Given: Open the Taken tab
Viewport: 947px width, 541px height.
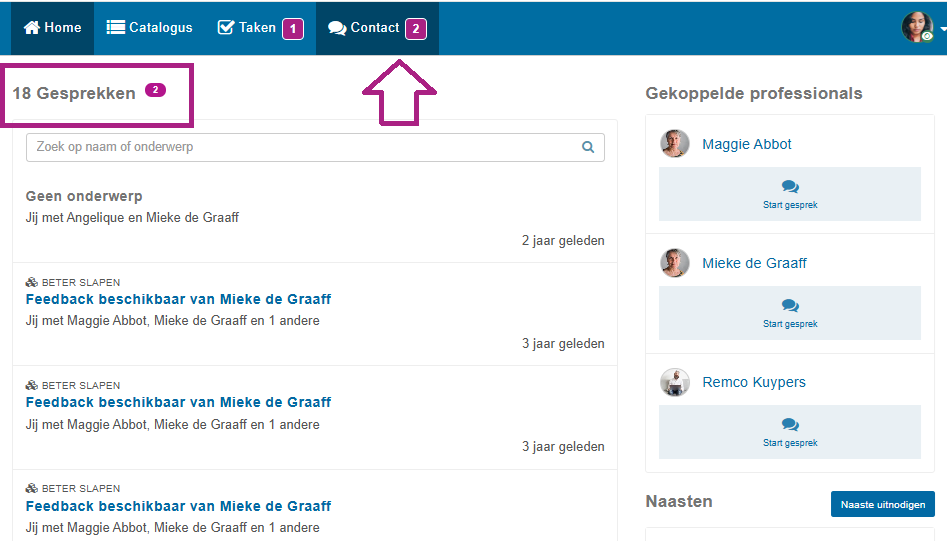Looking at the screenshot, I should [x=260, y=28].
